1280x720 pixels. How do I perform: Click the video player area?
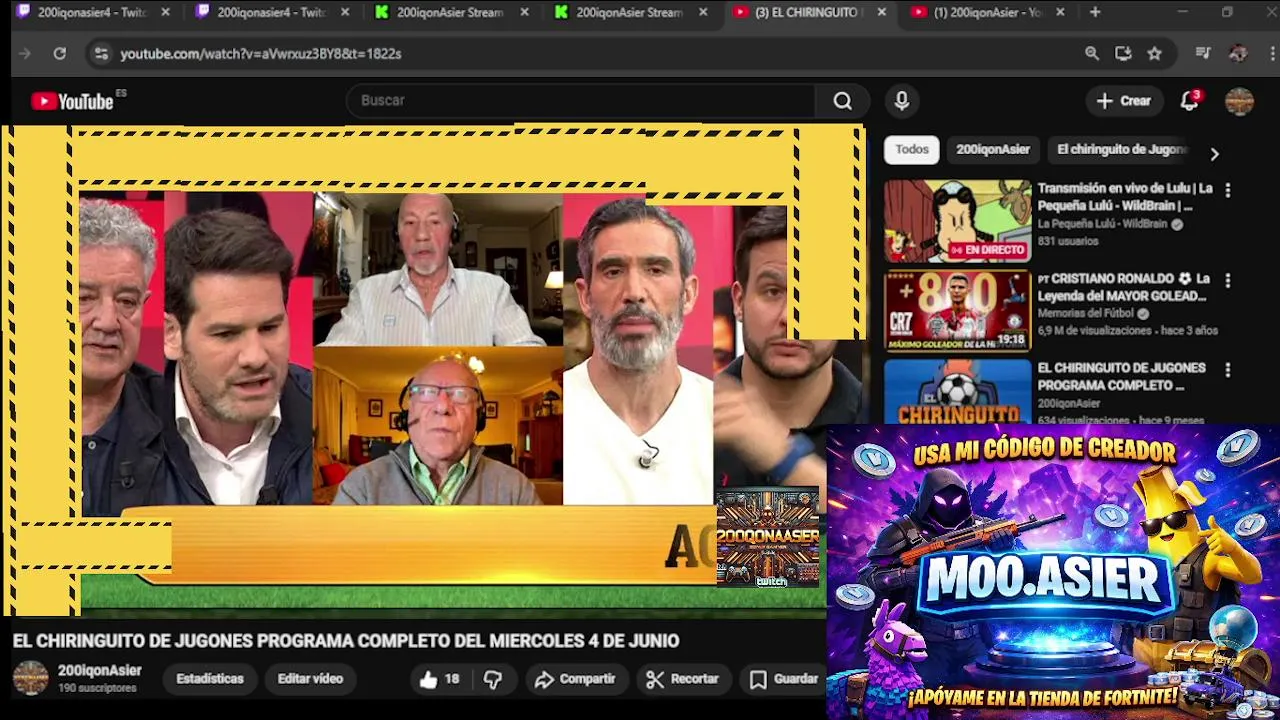point(432,370)
